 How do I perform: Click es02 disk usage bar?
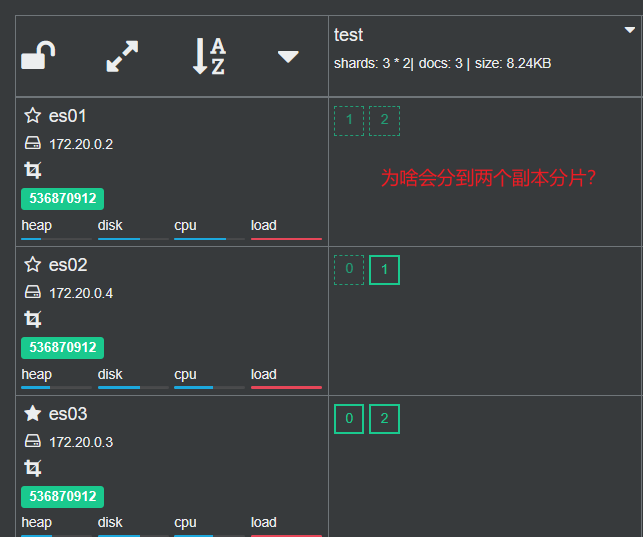[x=133, y=387]
